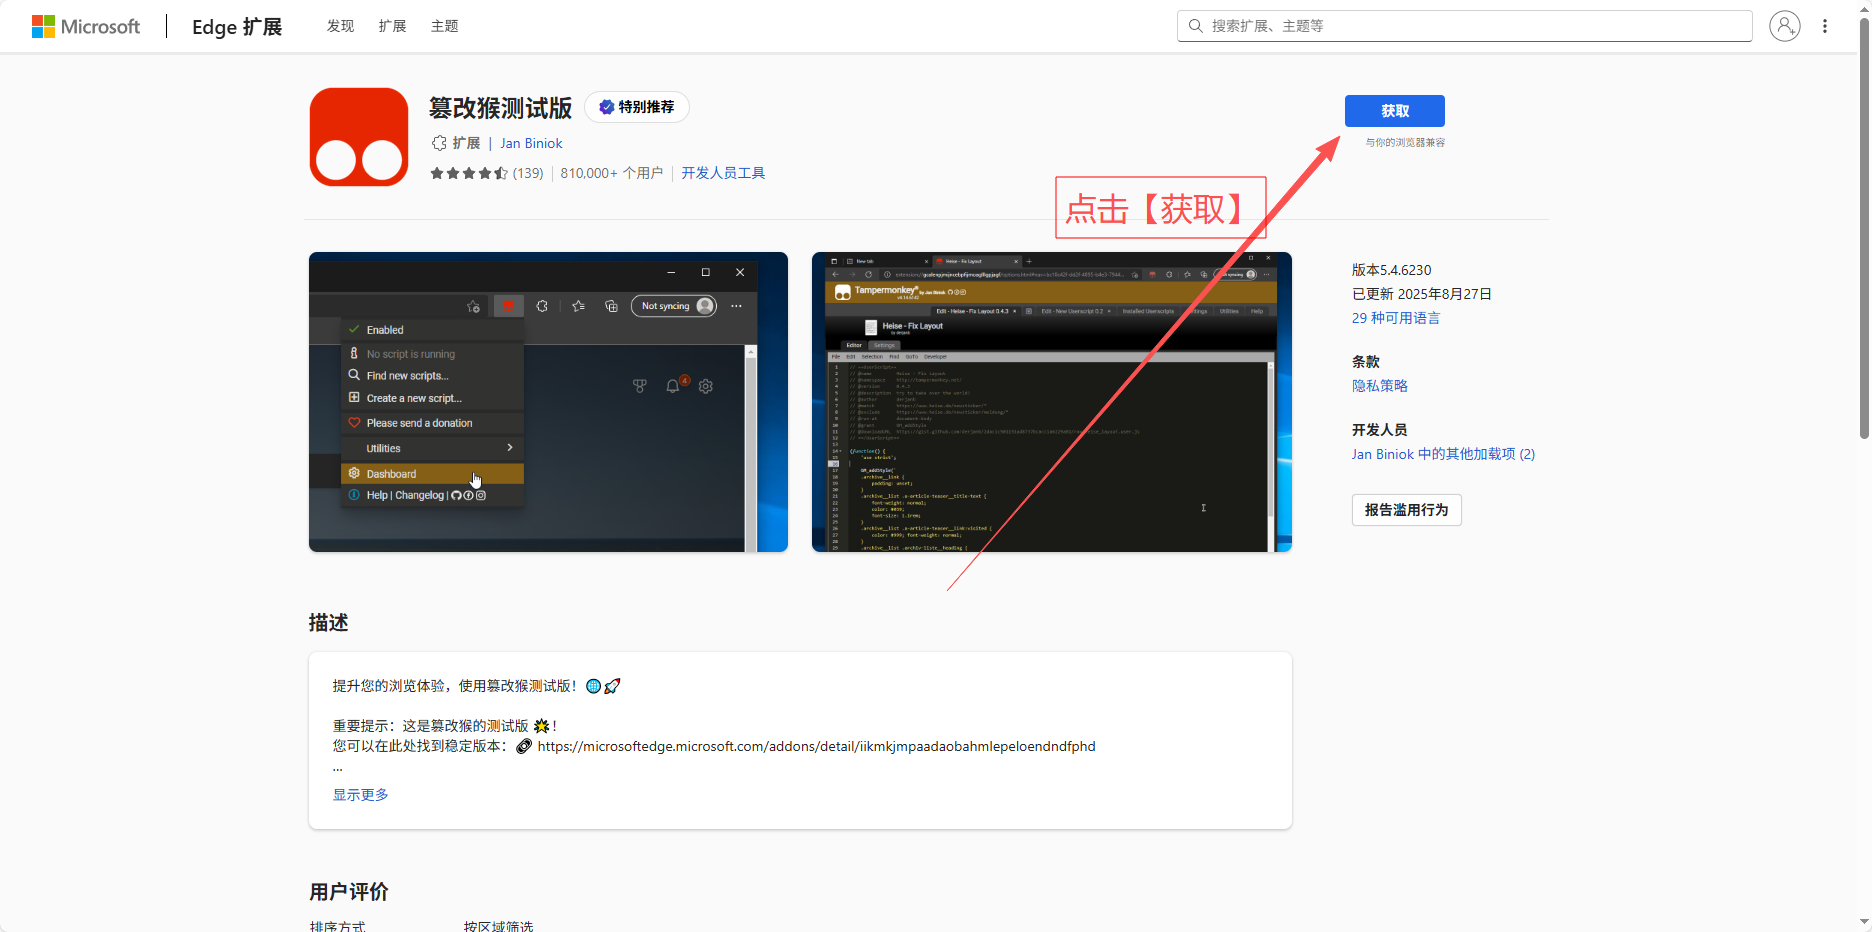Open the Jan Biniok developer link

531,143
